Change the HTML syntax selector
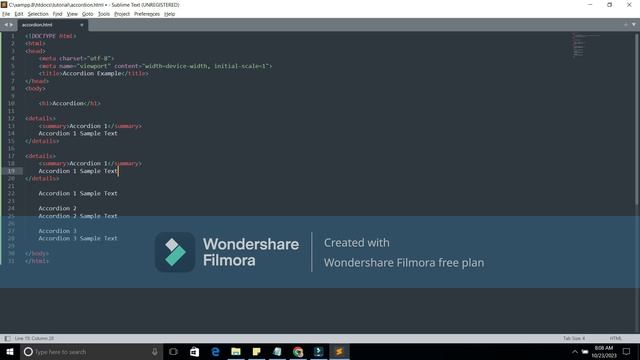Screen dimensions: 640x360 (616, 338)
